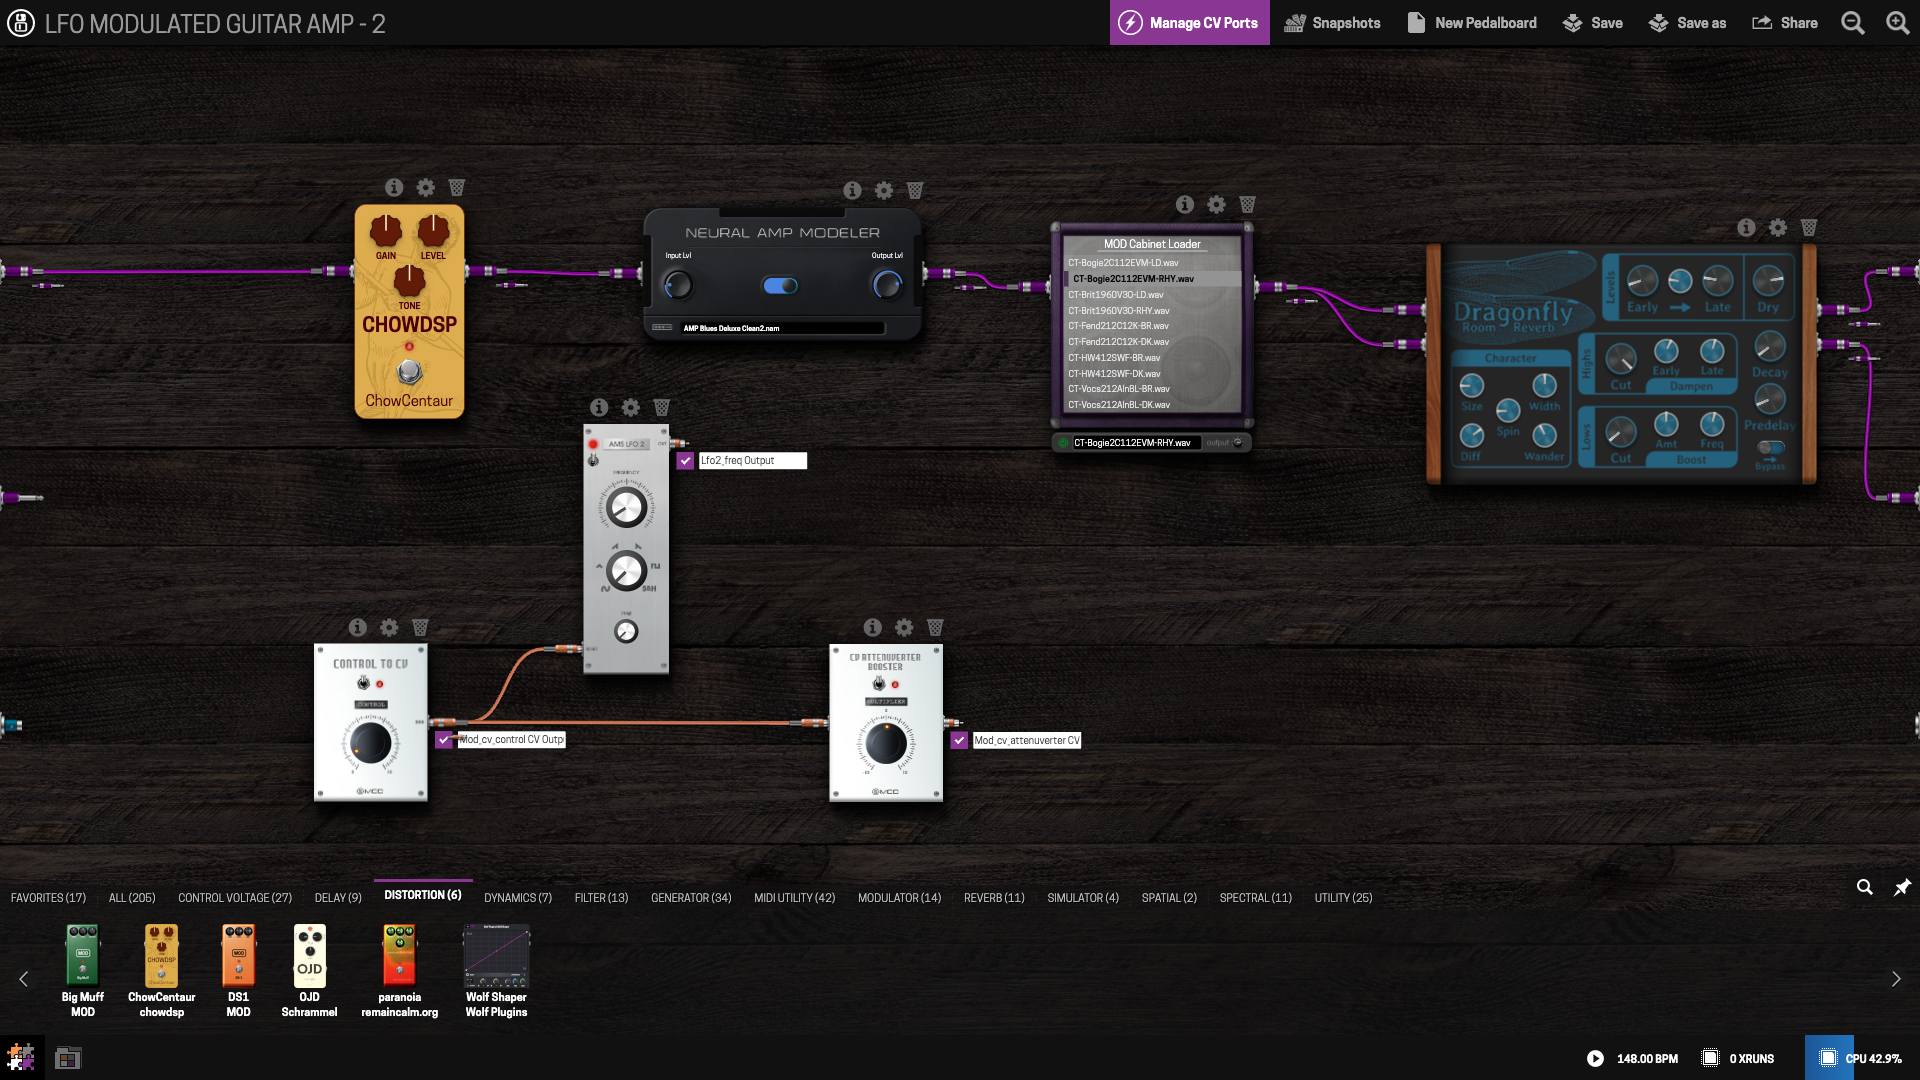Open the MODULATOR (14) category tab
1920x1080 pixels.
(899, 898)
